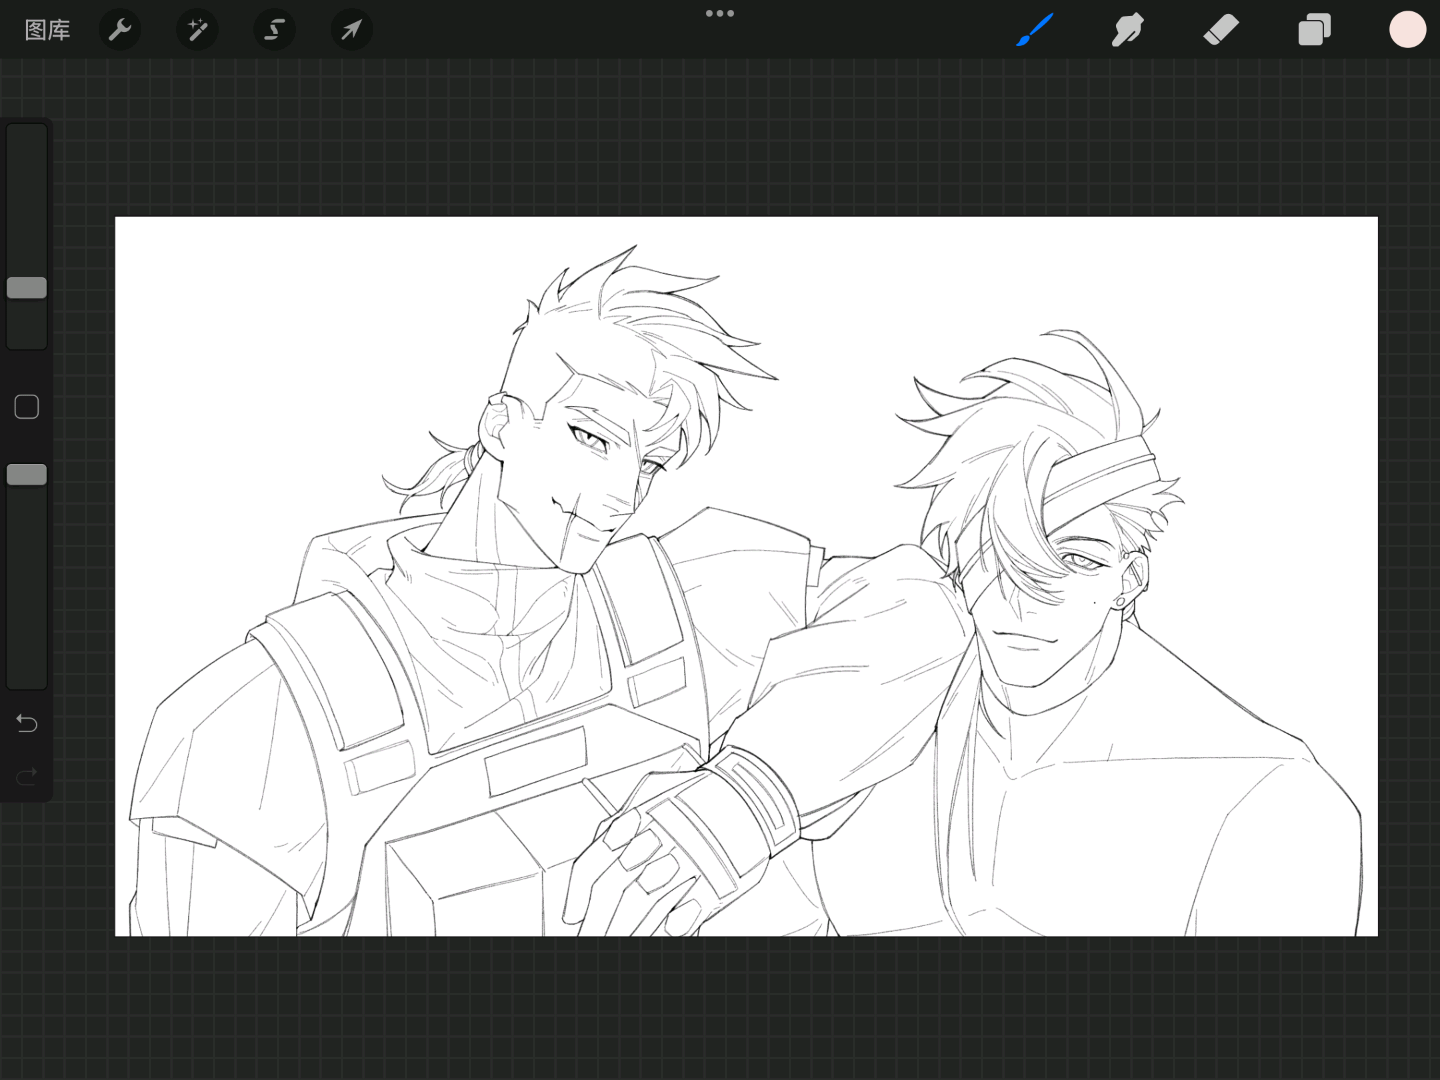Activate the Transform arrow tool
The width and height of the screenshot is (1440, 1080).
[351, 30]
